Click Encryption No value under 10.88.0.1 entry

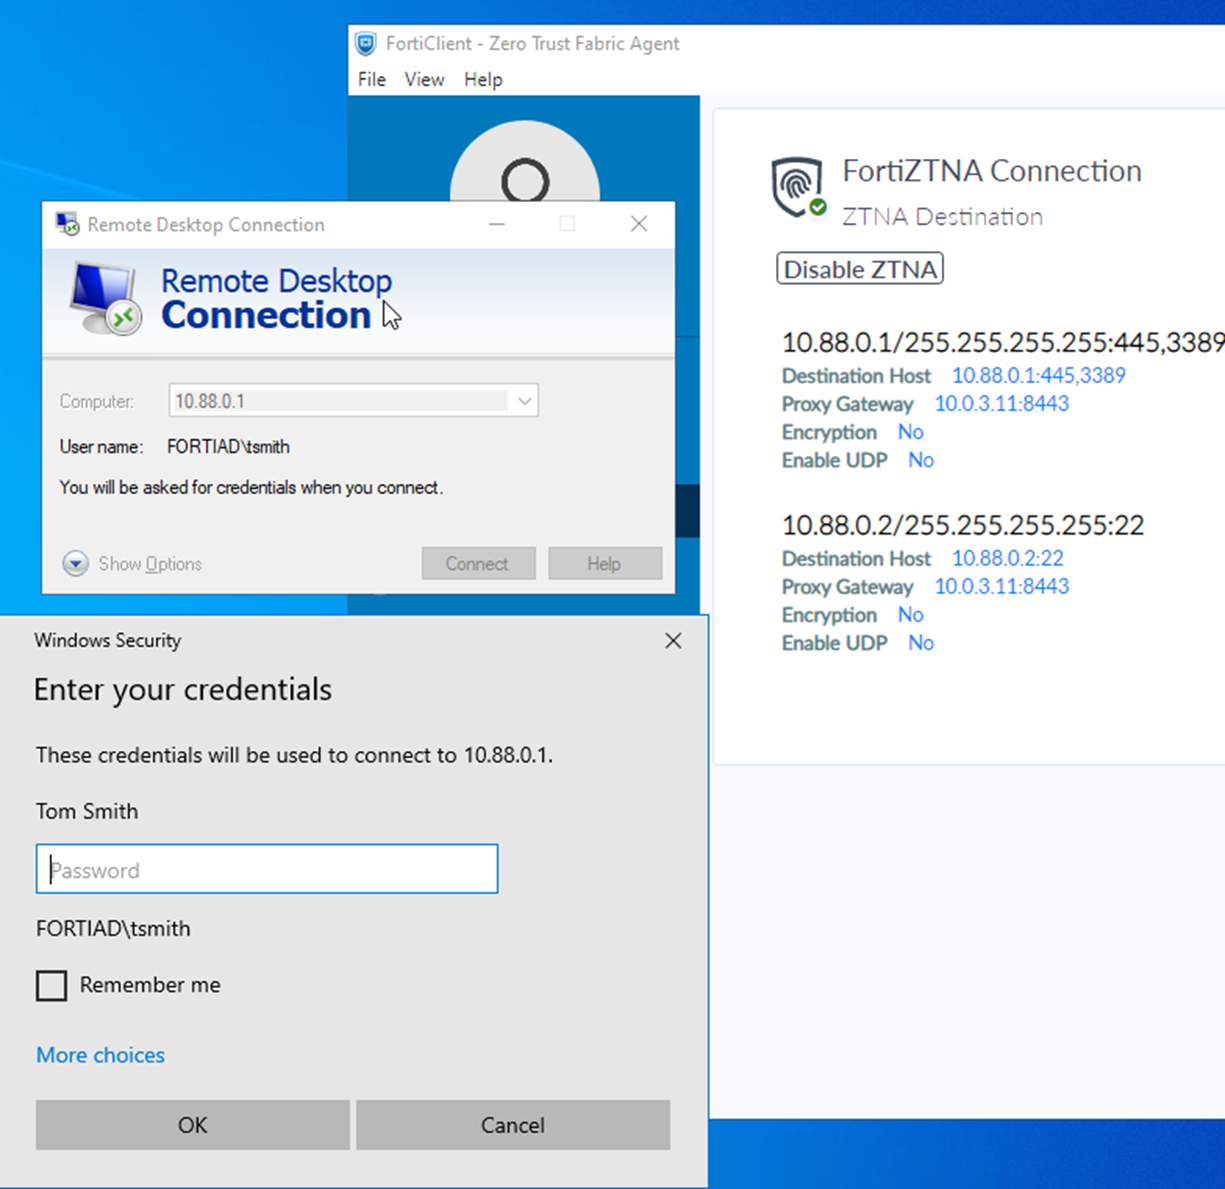click(x=910, y=432)
